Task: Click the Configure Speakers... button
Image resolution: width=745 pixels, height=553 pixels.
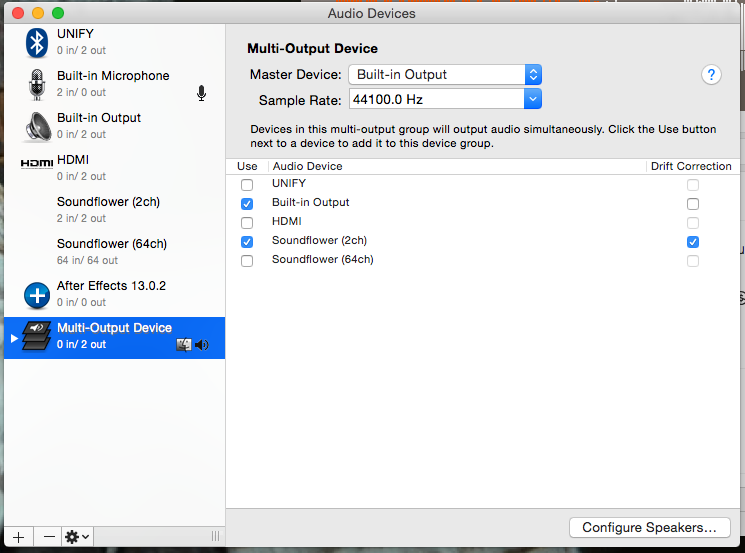Action: pos(649,527)
